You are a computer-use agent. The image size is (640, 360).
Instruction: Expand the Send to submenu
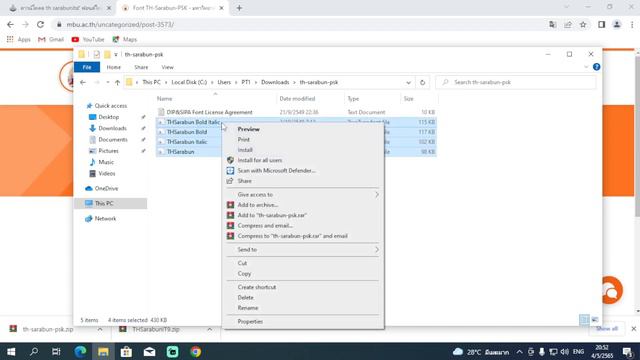tap(303, 249)
